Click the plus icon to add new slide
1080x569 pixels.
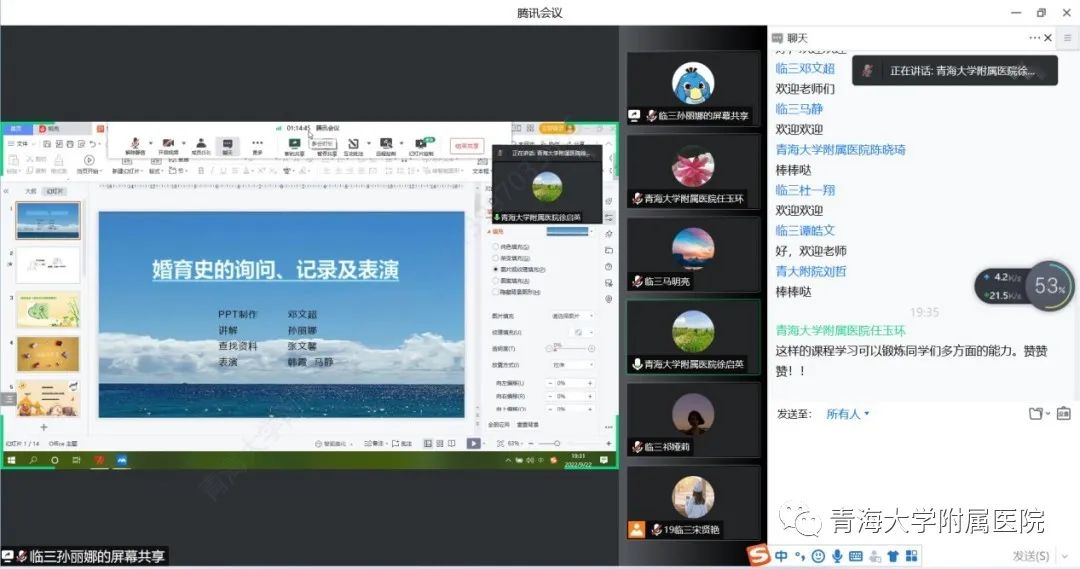tap(44, 427)
